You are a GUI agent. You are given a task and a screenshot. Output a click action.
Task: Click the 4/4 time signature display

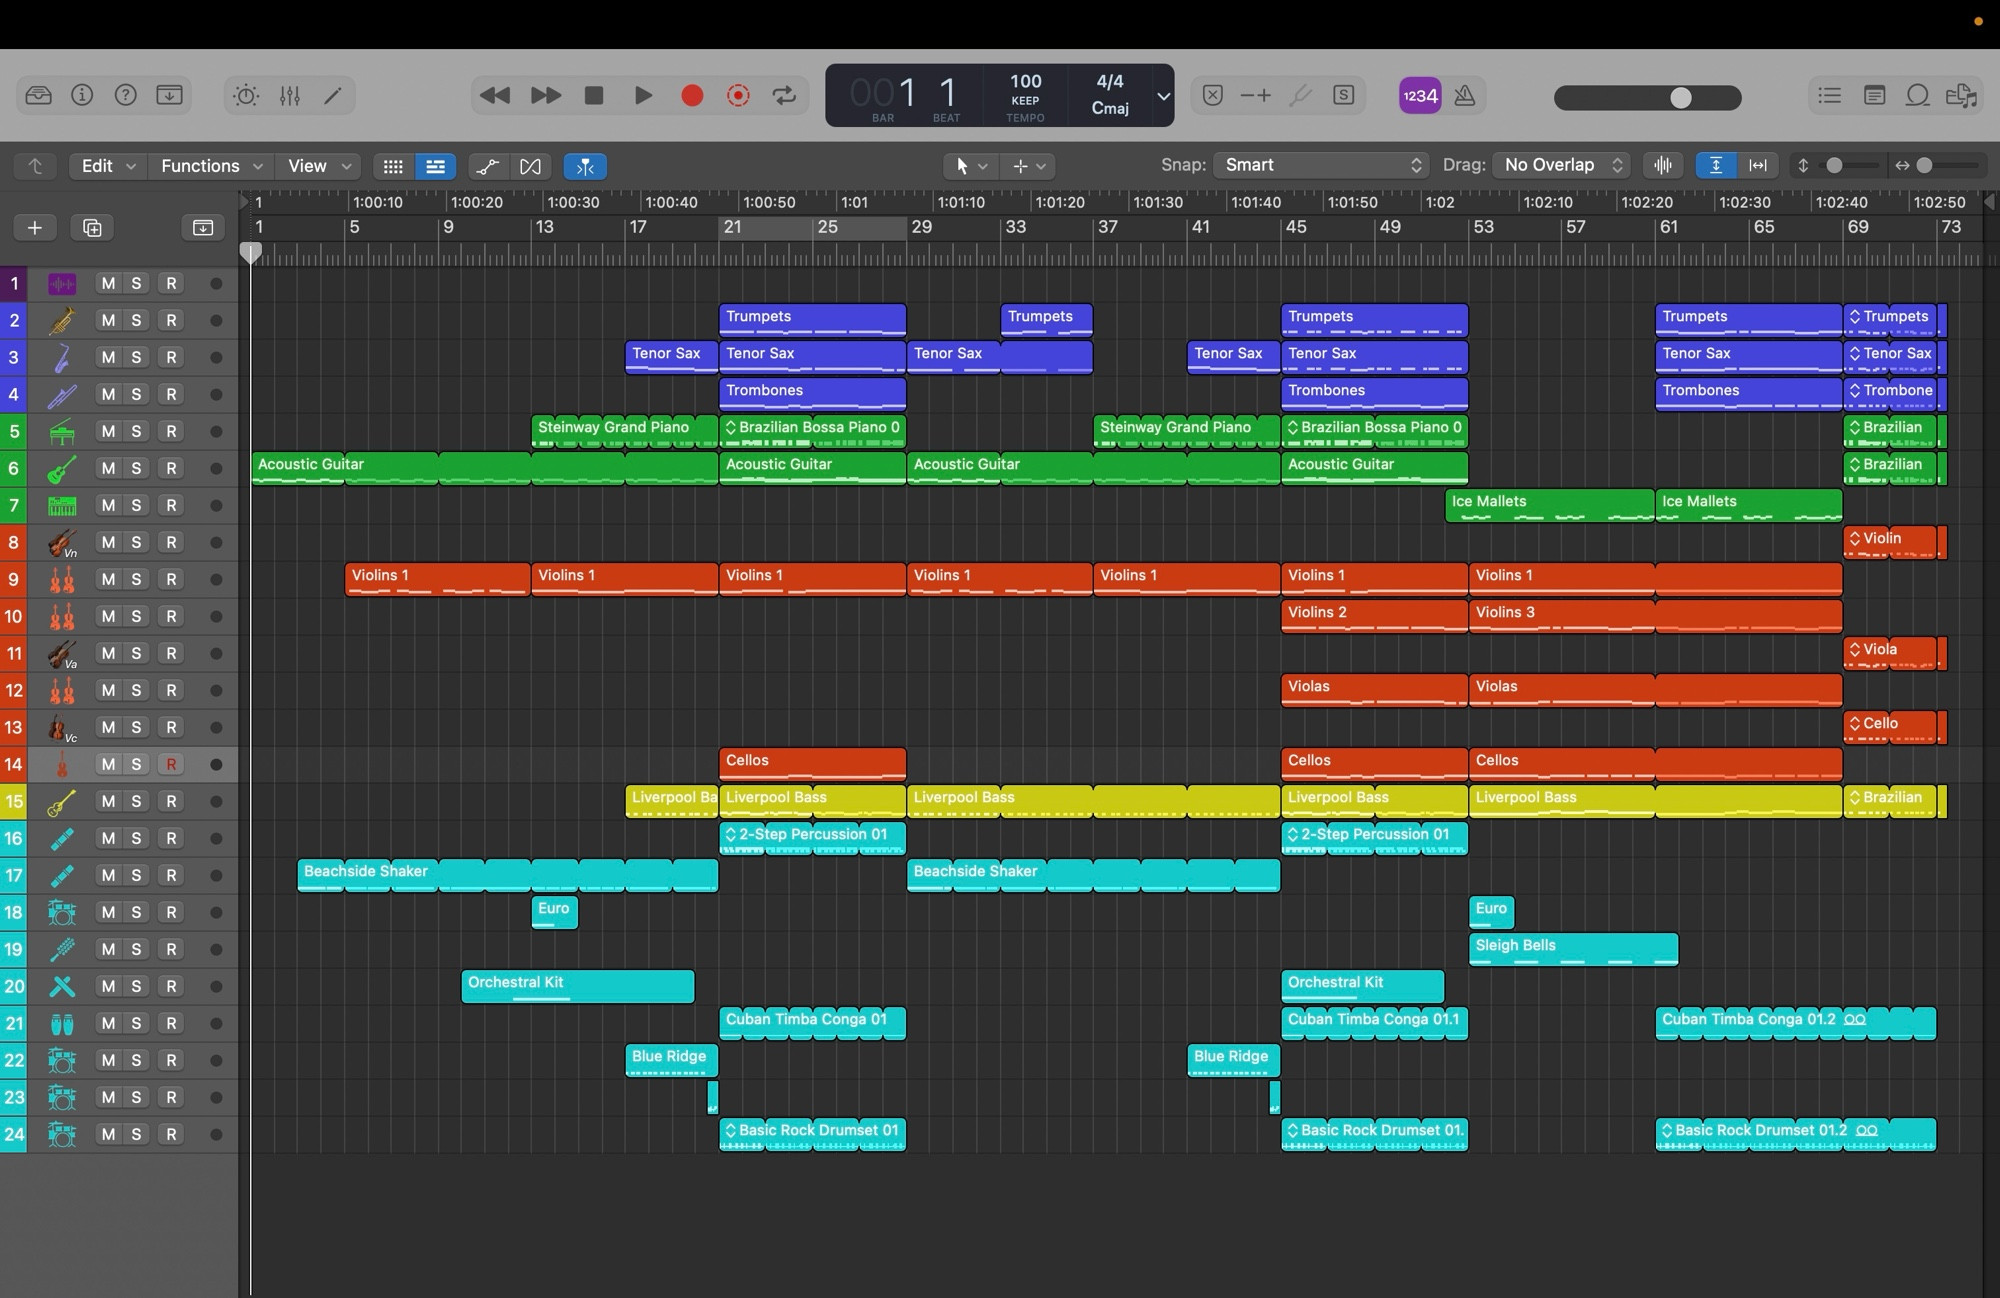(x=1110, y=82)
